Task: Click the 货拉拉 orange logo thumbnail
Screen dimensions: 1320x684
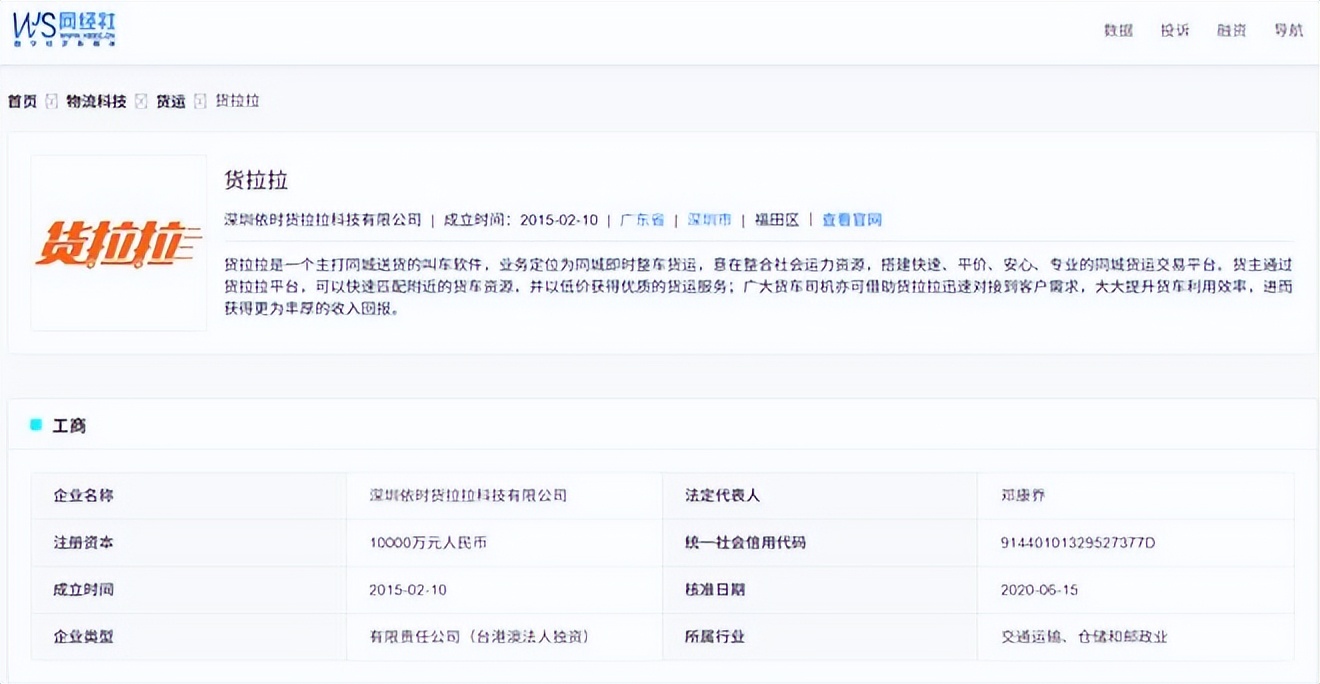Action: (119, 243)
